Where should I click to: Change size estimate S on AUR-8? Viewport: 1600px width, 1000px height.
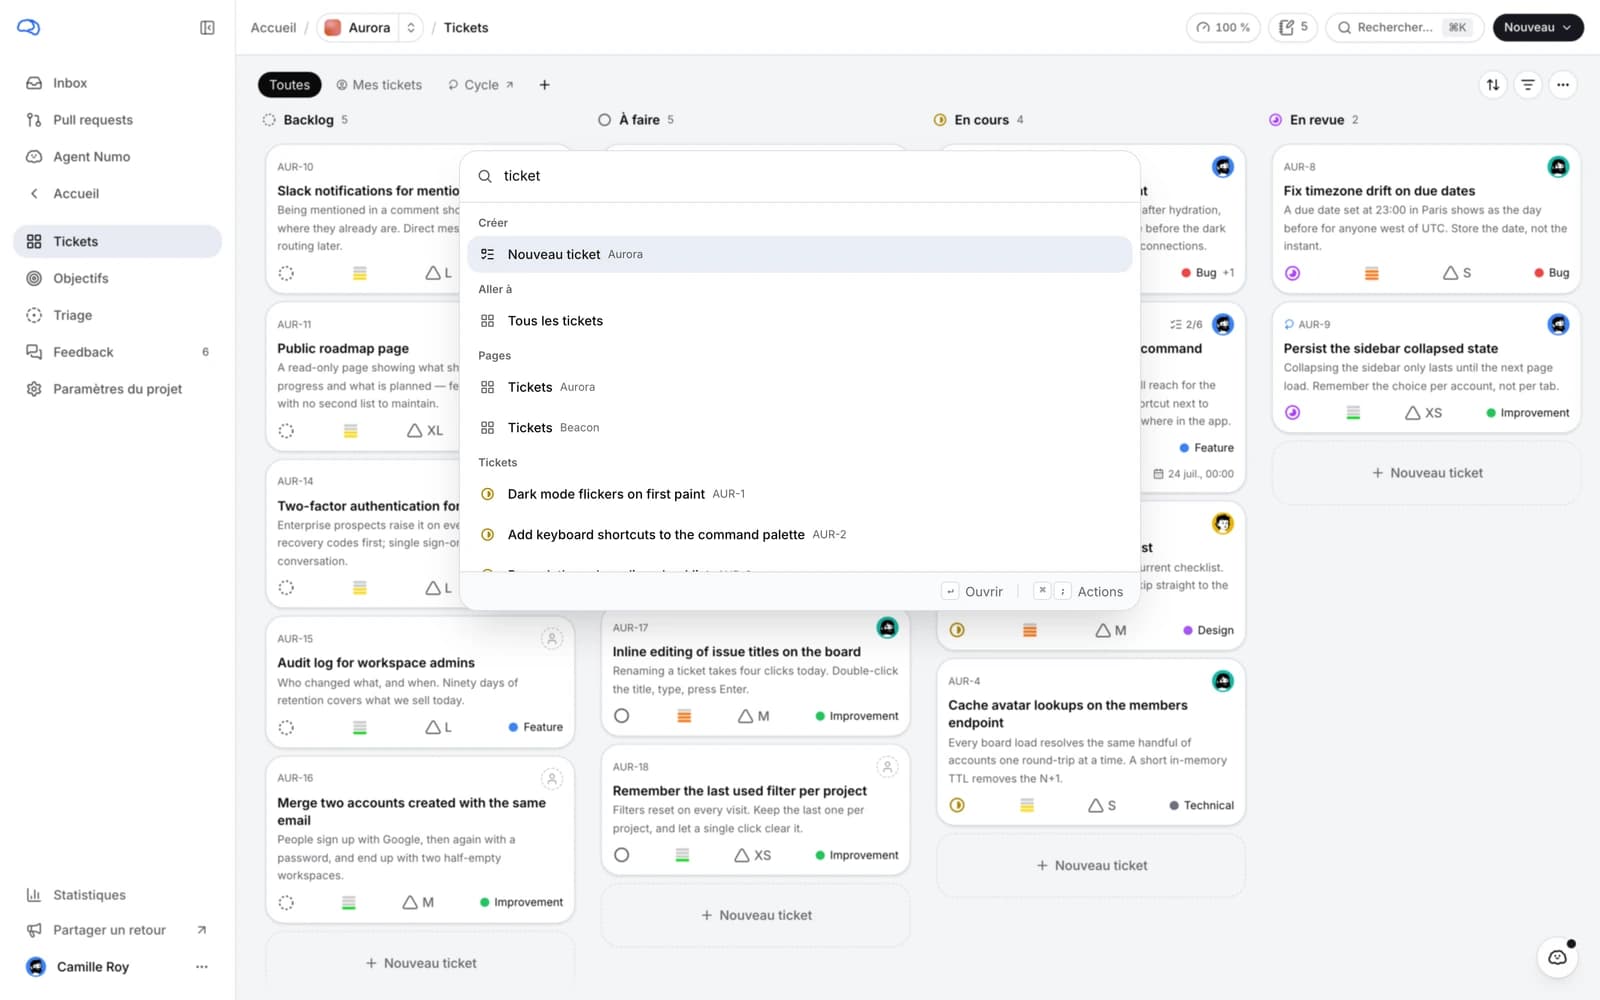pyautogui.click(x=1457, y=273)
